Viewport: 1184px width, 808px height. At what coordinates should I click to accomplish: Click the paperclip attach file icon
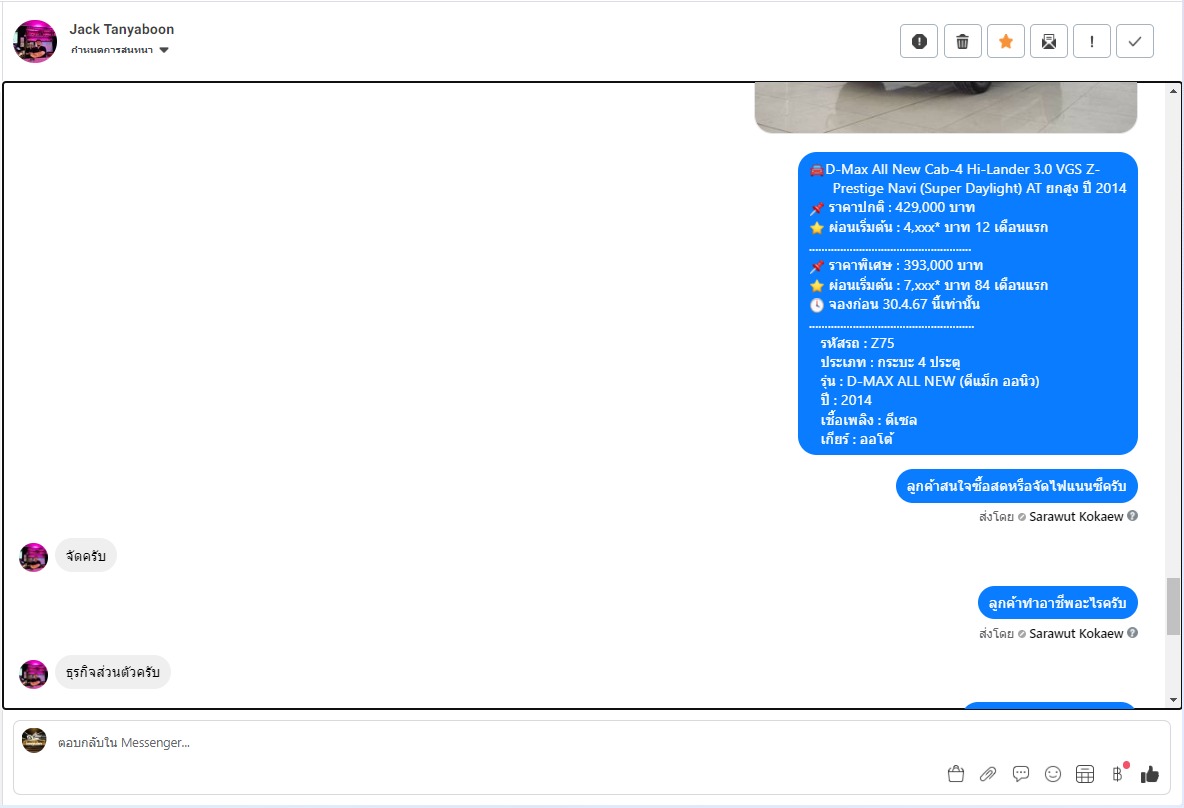click(988, 774)
